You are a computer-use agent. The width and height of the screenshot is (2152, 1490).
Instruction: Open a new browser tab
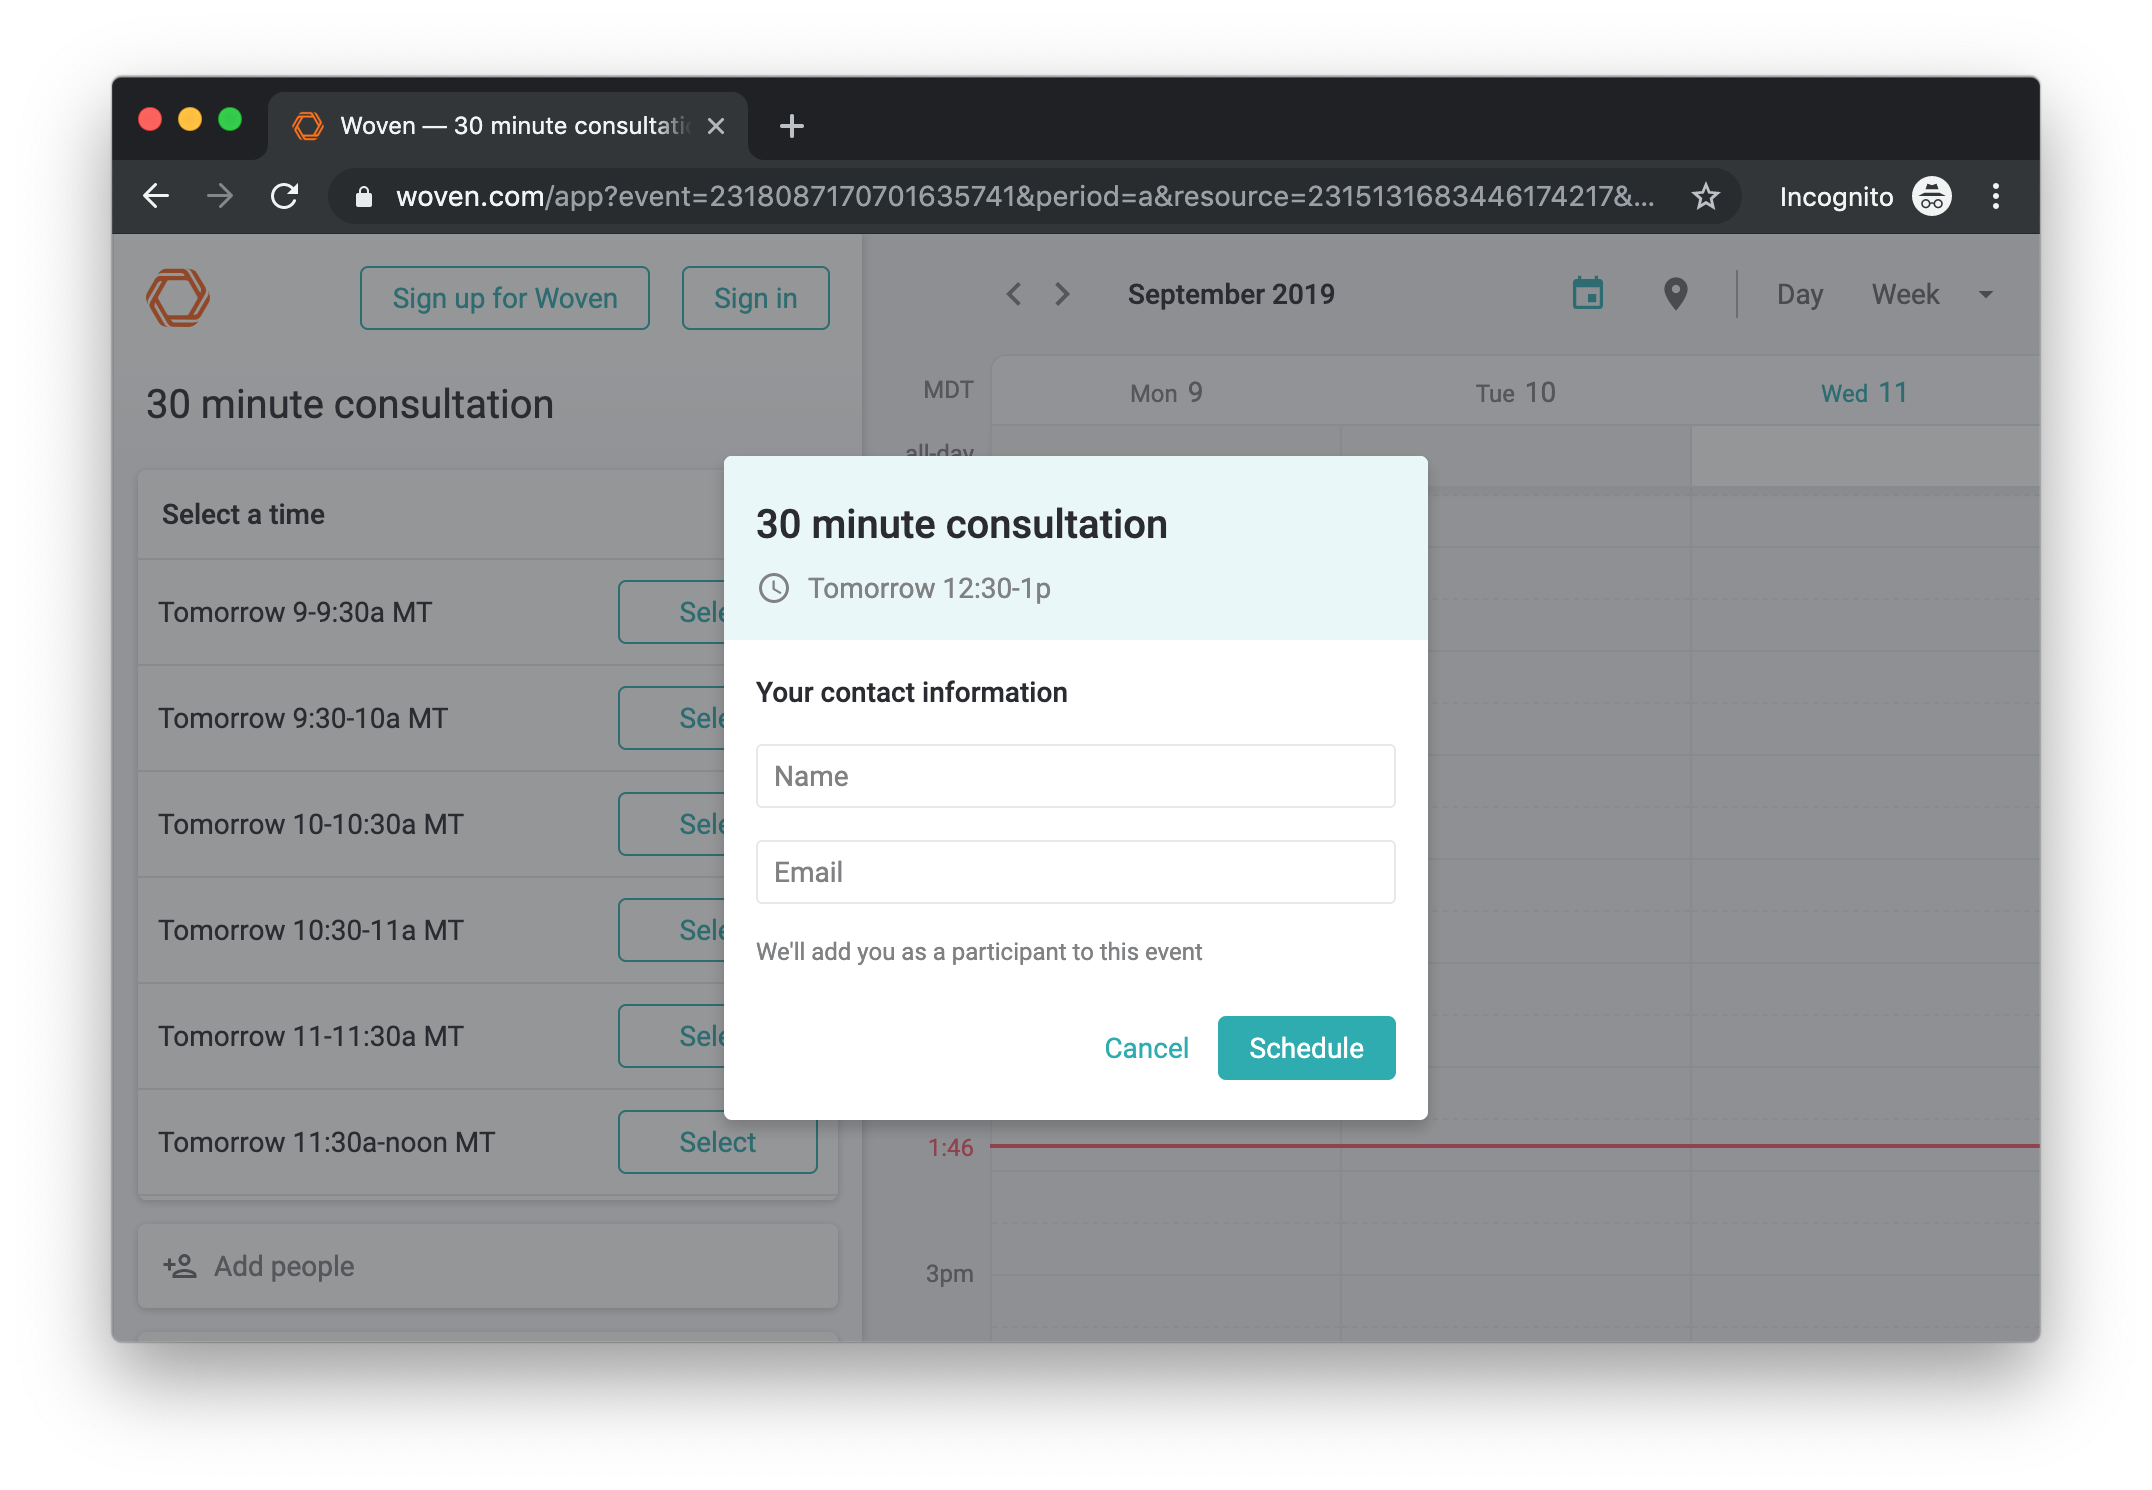(791, 126)
